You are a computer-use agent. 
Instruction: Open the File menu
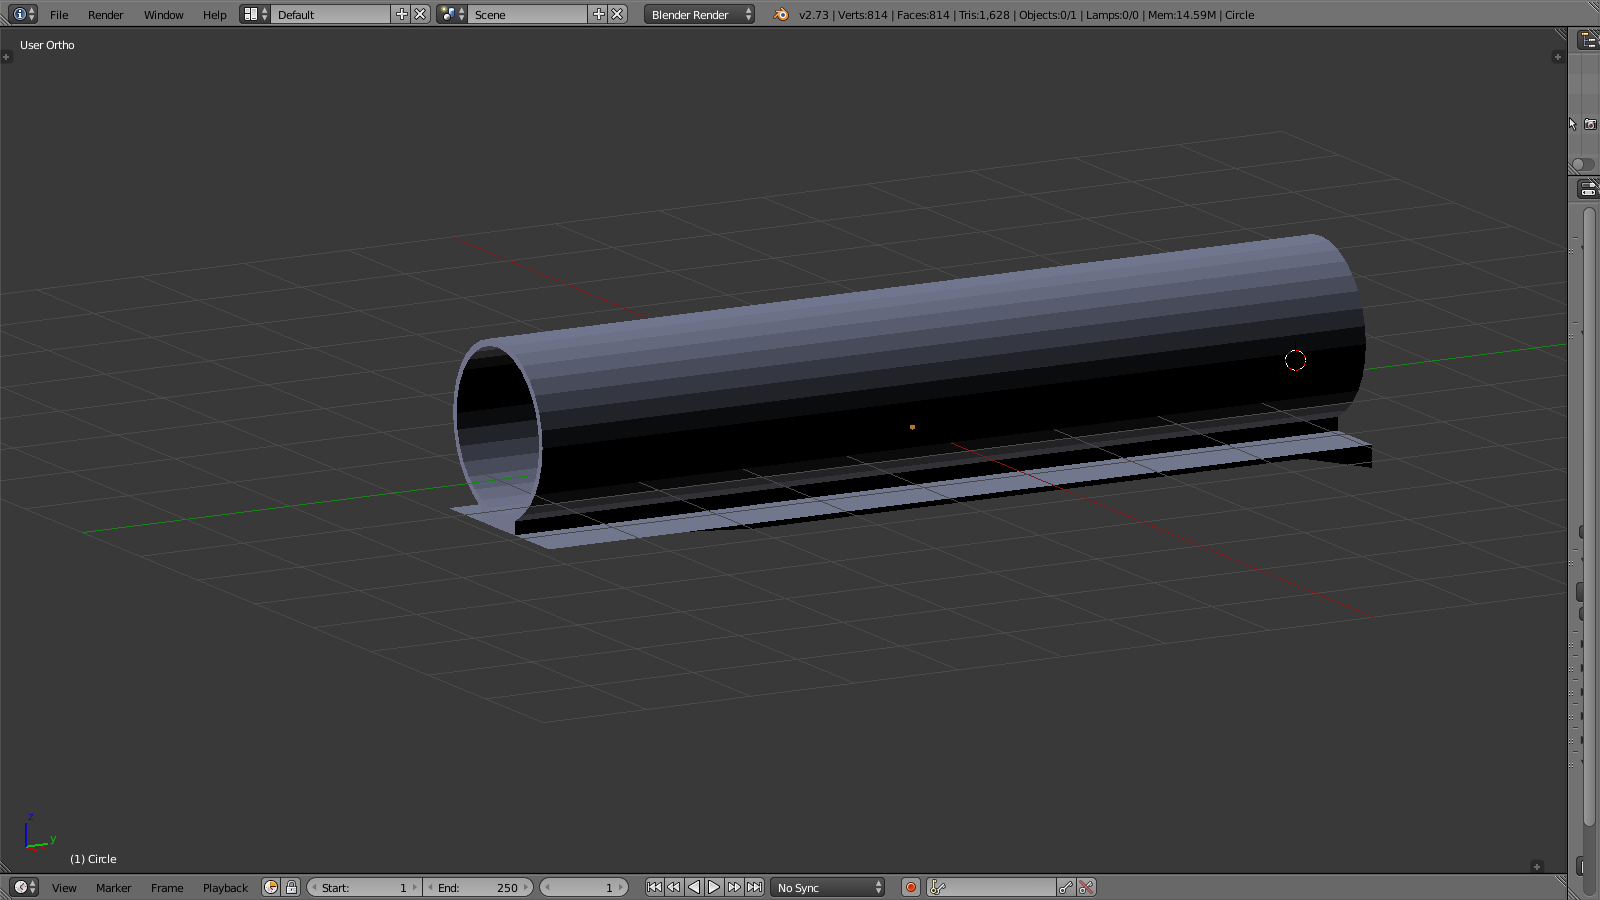[59, 15]
